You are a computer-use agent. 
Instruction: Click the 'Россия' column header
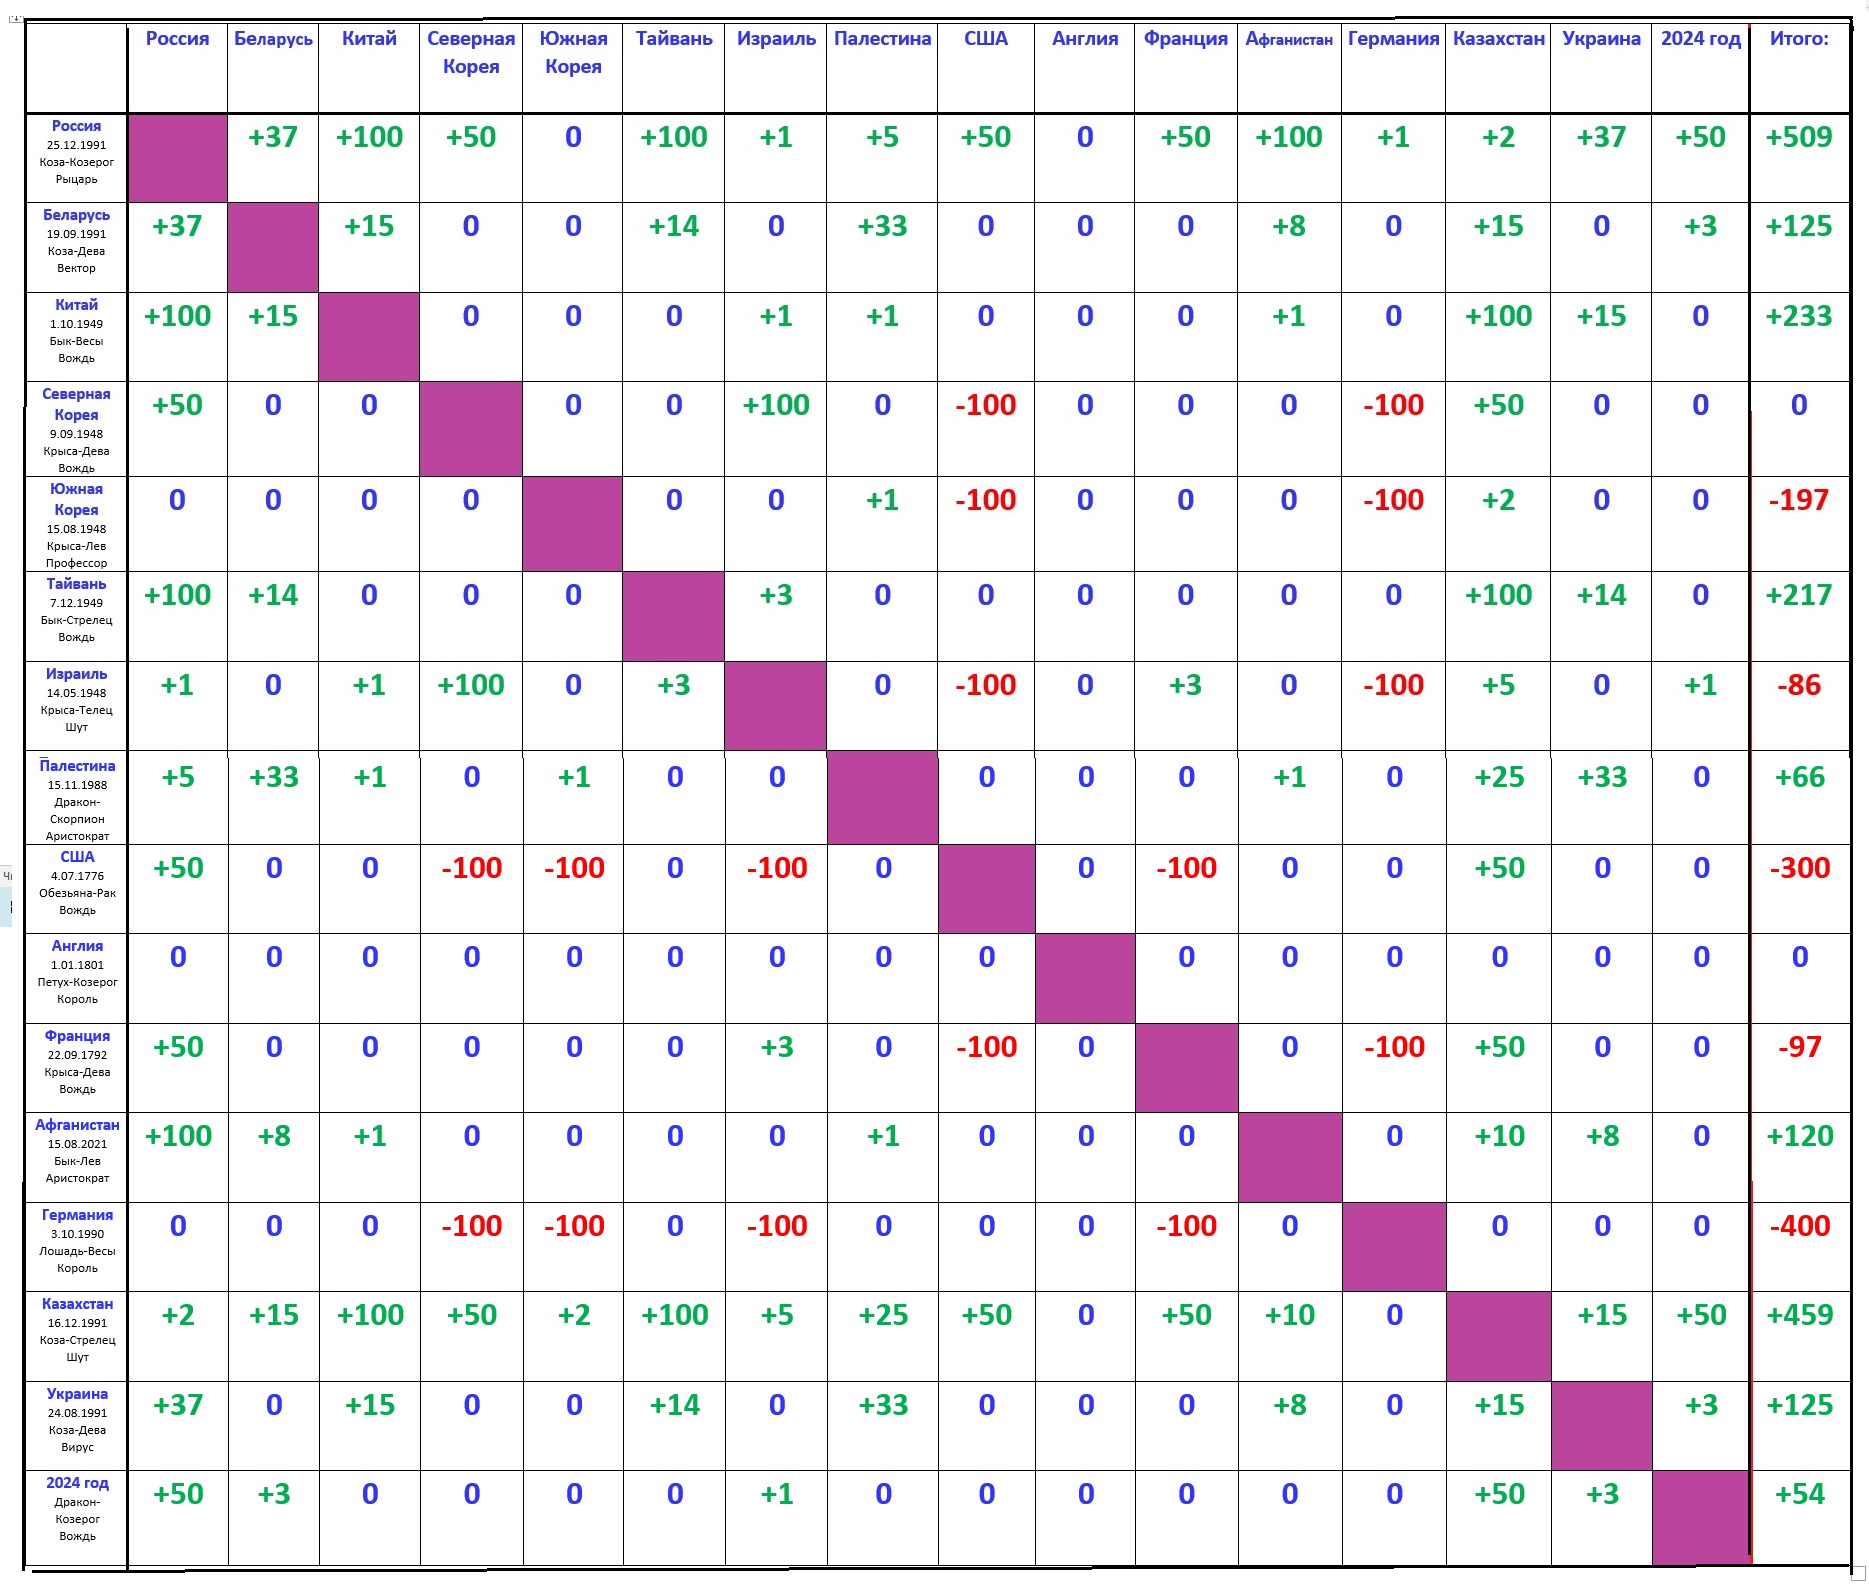(x=177, y=39)
